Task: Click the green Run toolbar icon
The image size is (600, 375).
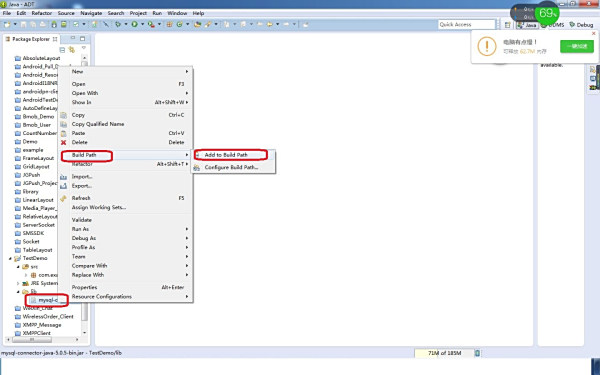Action: tap(135, 24)
